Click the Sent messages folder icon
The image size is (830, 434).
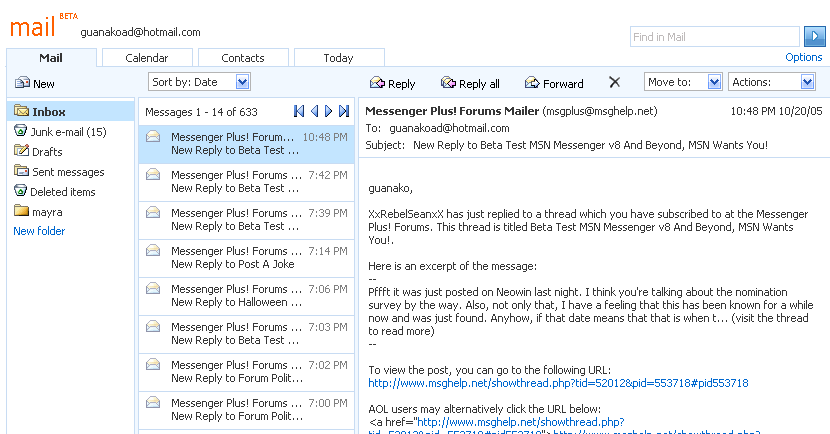click(x=22, y=170)
